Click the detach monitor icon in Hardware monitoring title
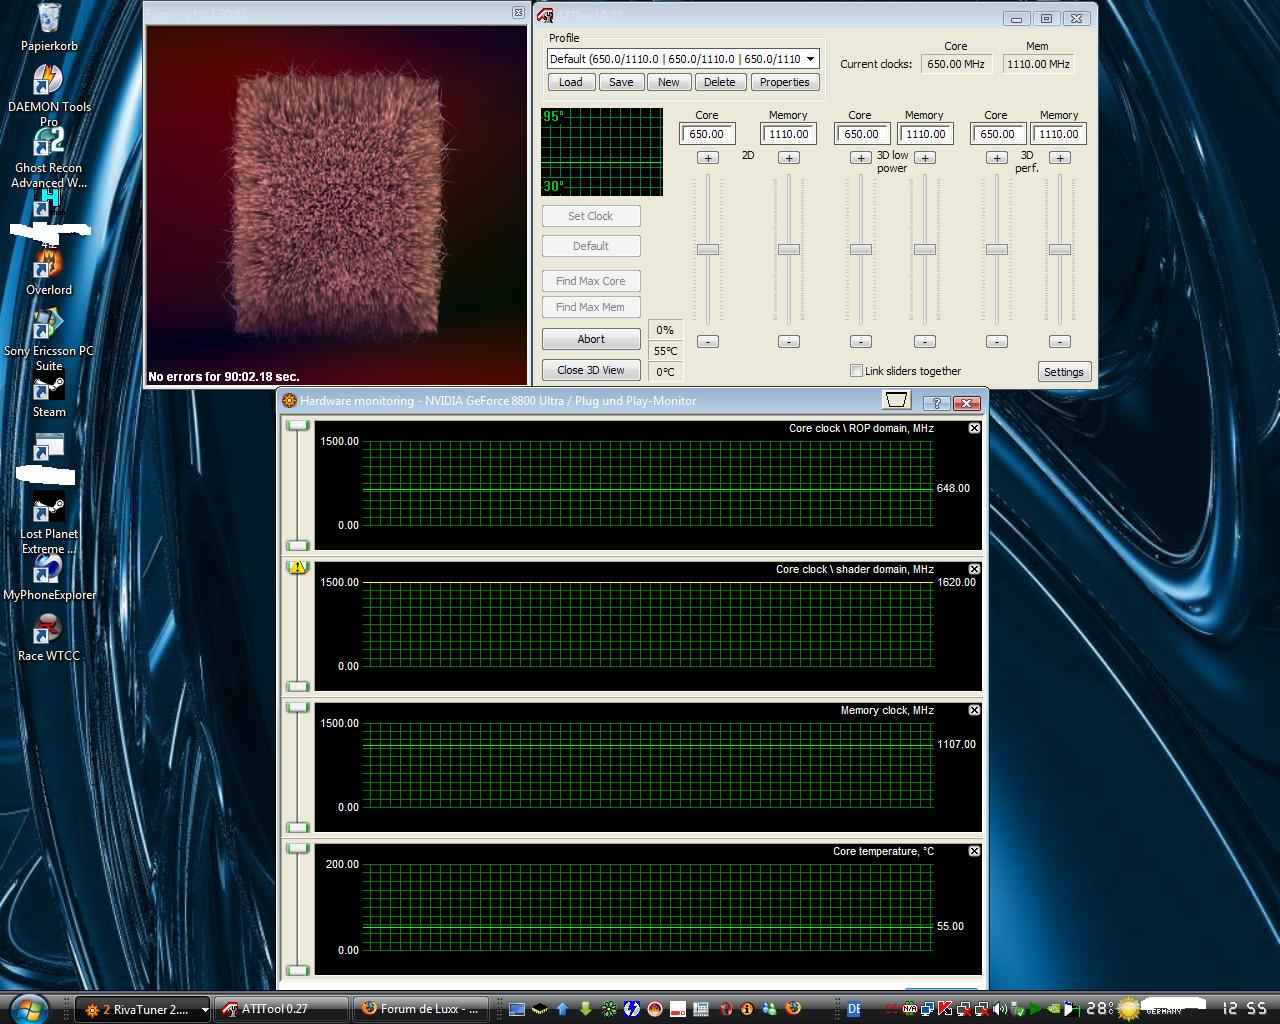Screen dimensions: 1280x1024 (x=897, y=401)
